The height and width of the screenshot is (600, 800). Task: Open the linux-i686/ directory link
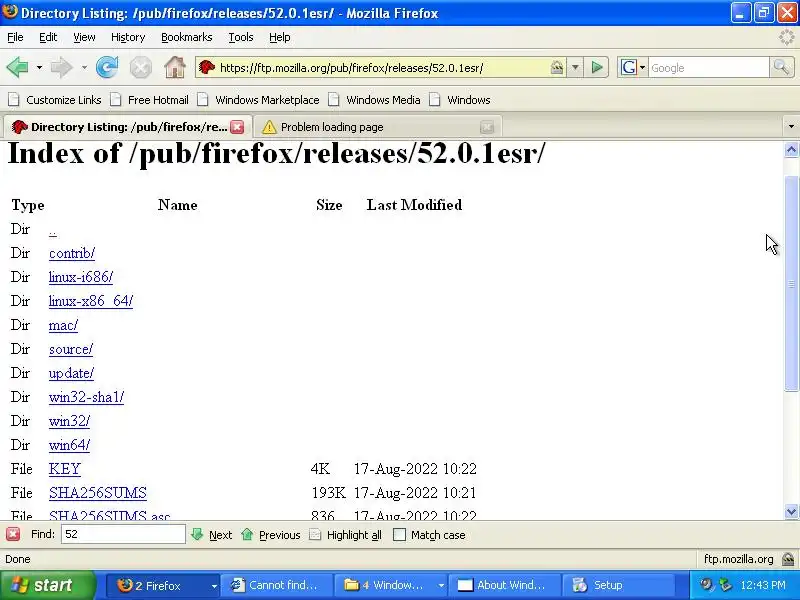click(81, 277)
